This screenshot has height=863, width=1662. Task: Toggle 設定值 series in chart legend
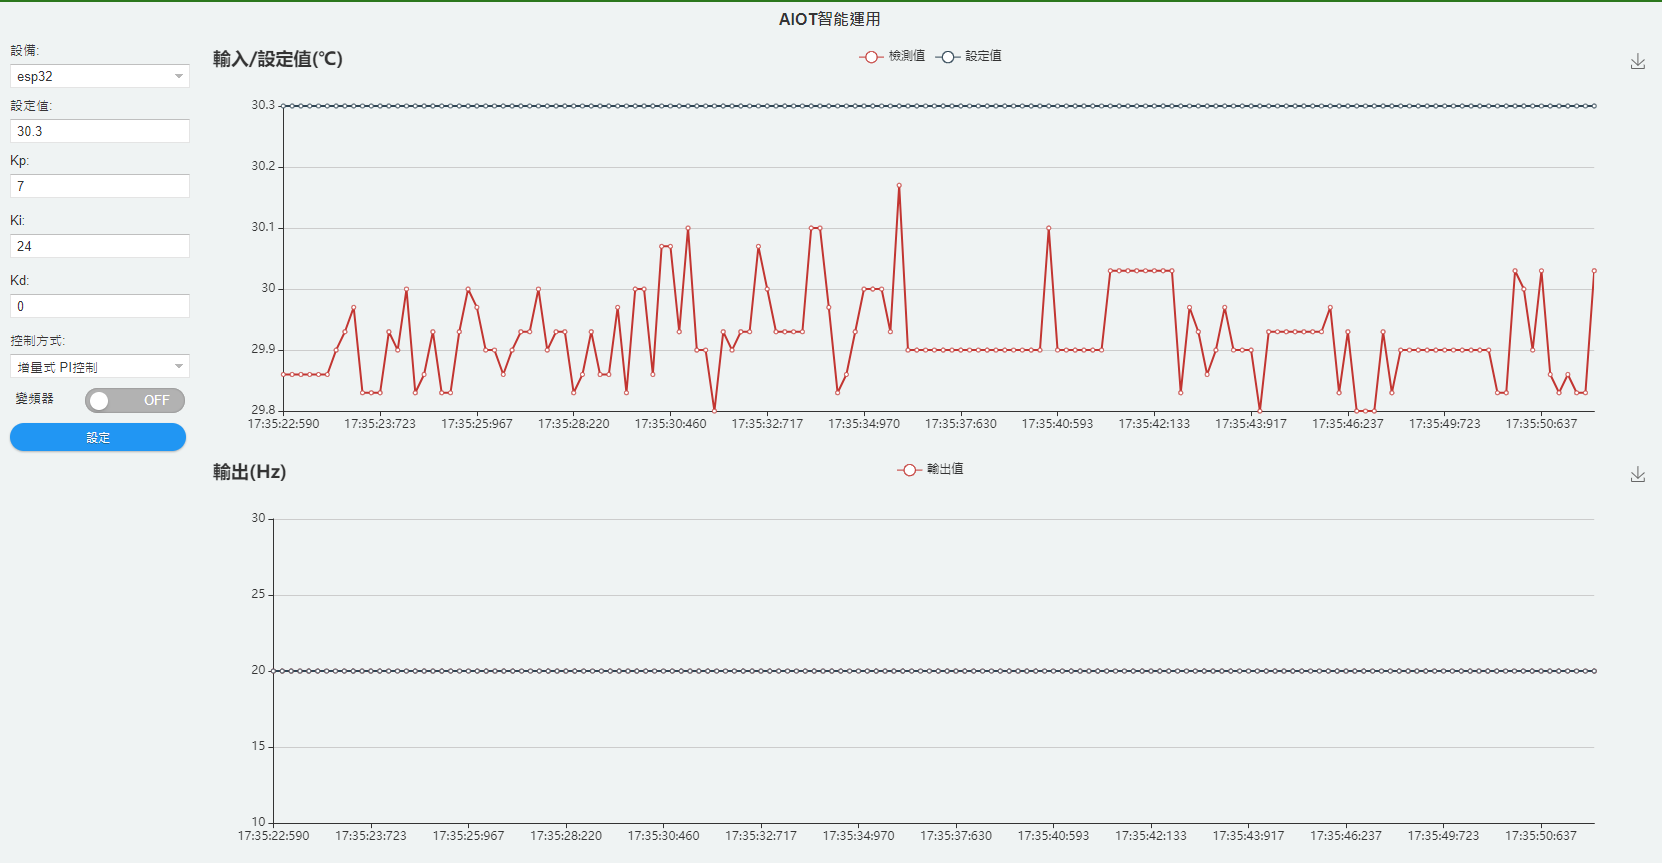point(969,56)
